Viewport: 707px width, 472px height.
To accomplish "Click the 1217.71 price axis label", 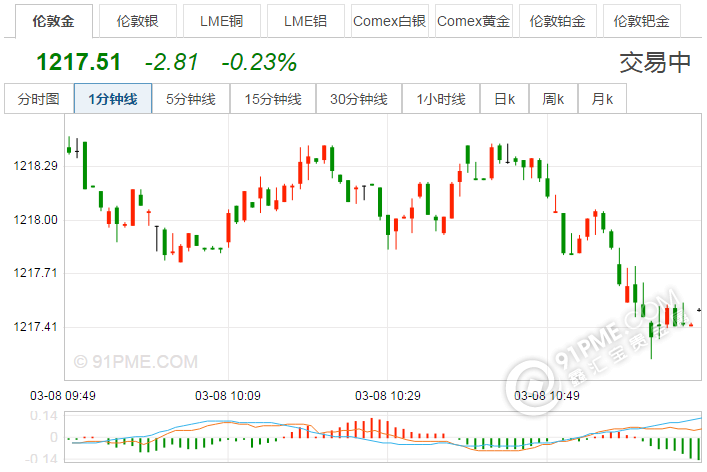I will tap(36, 273).
